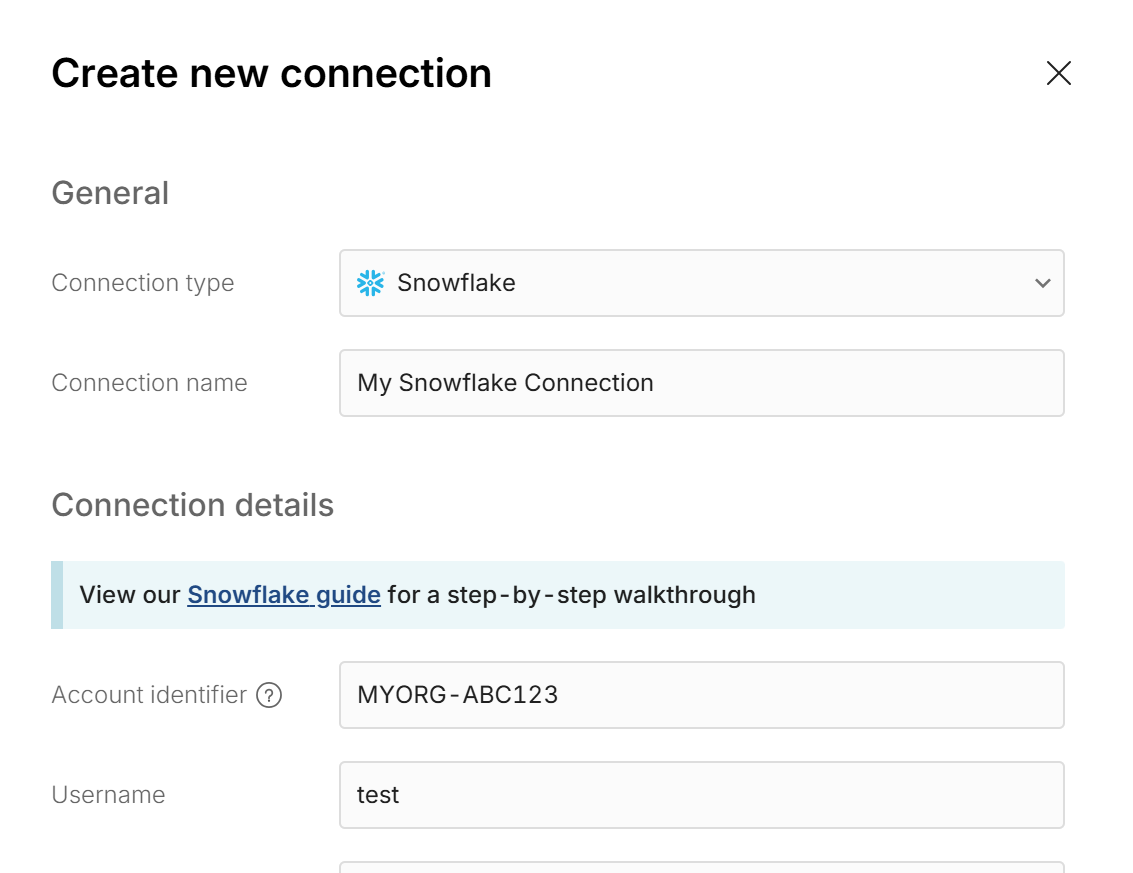1133x873 pixels.
Task: Click the Connection type label
Action: point(142,283)
